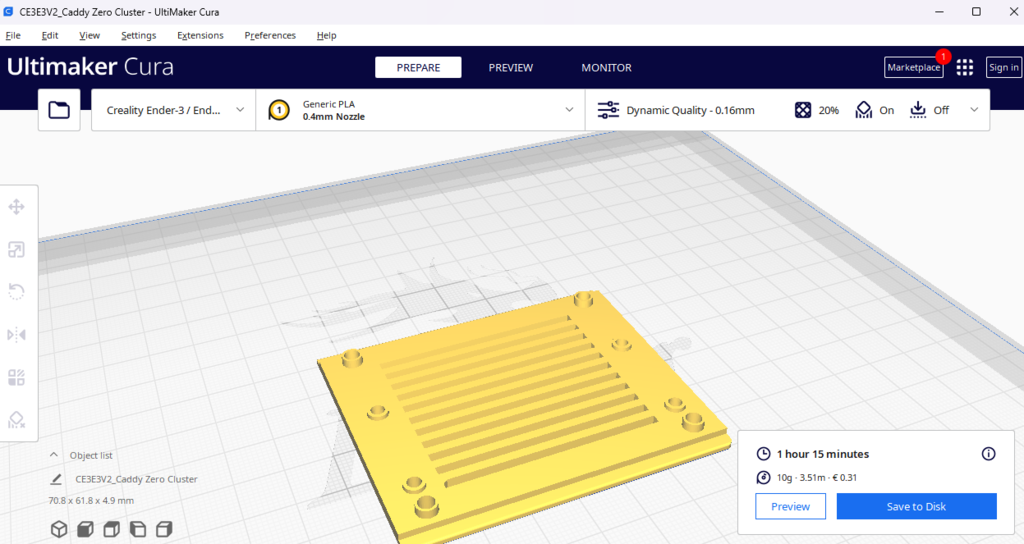
Task: Click the support On icon
Action: [x=863, y=110]
